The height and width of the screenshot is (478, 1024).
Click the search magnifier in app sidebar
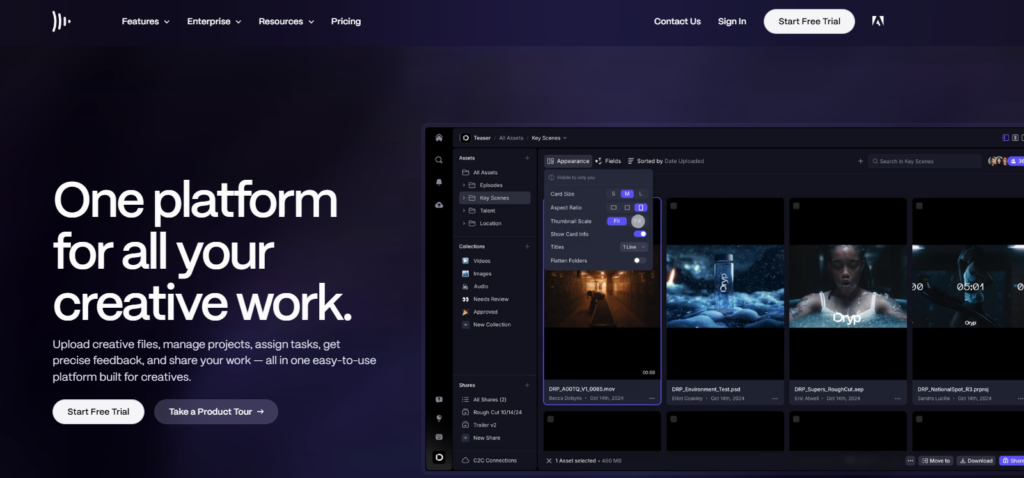click(439, 159)
